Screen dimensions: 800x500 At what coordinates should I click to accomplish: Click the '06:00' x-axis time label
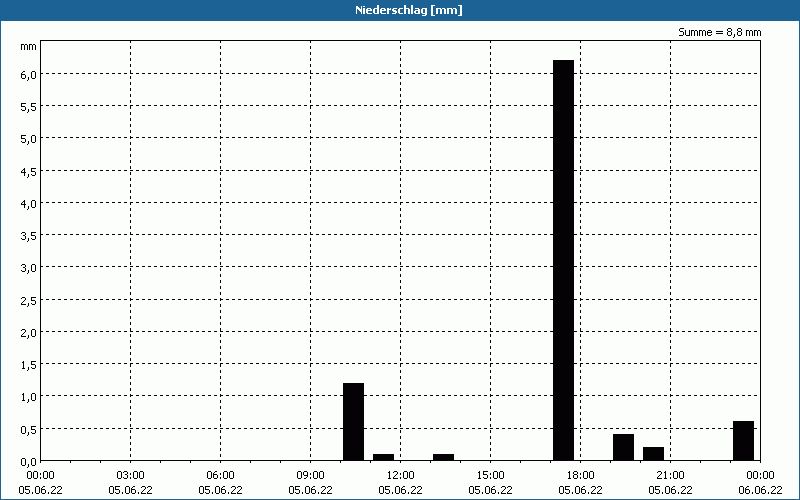(220, 476)
